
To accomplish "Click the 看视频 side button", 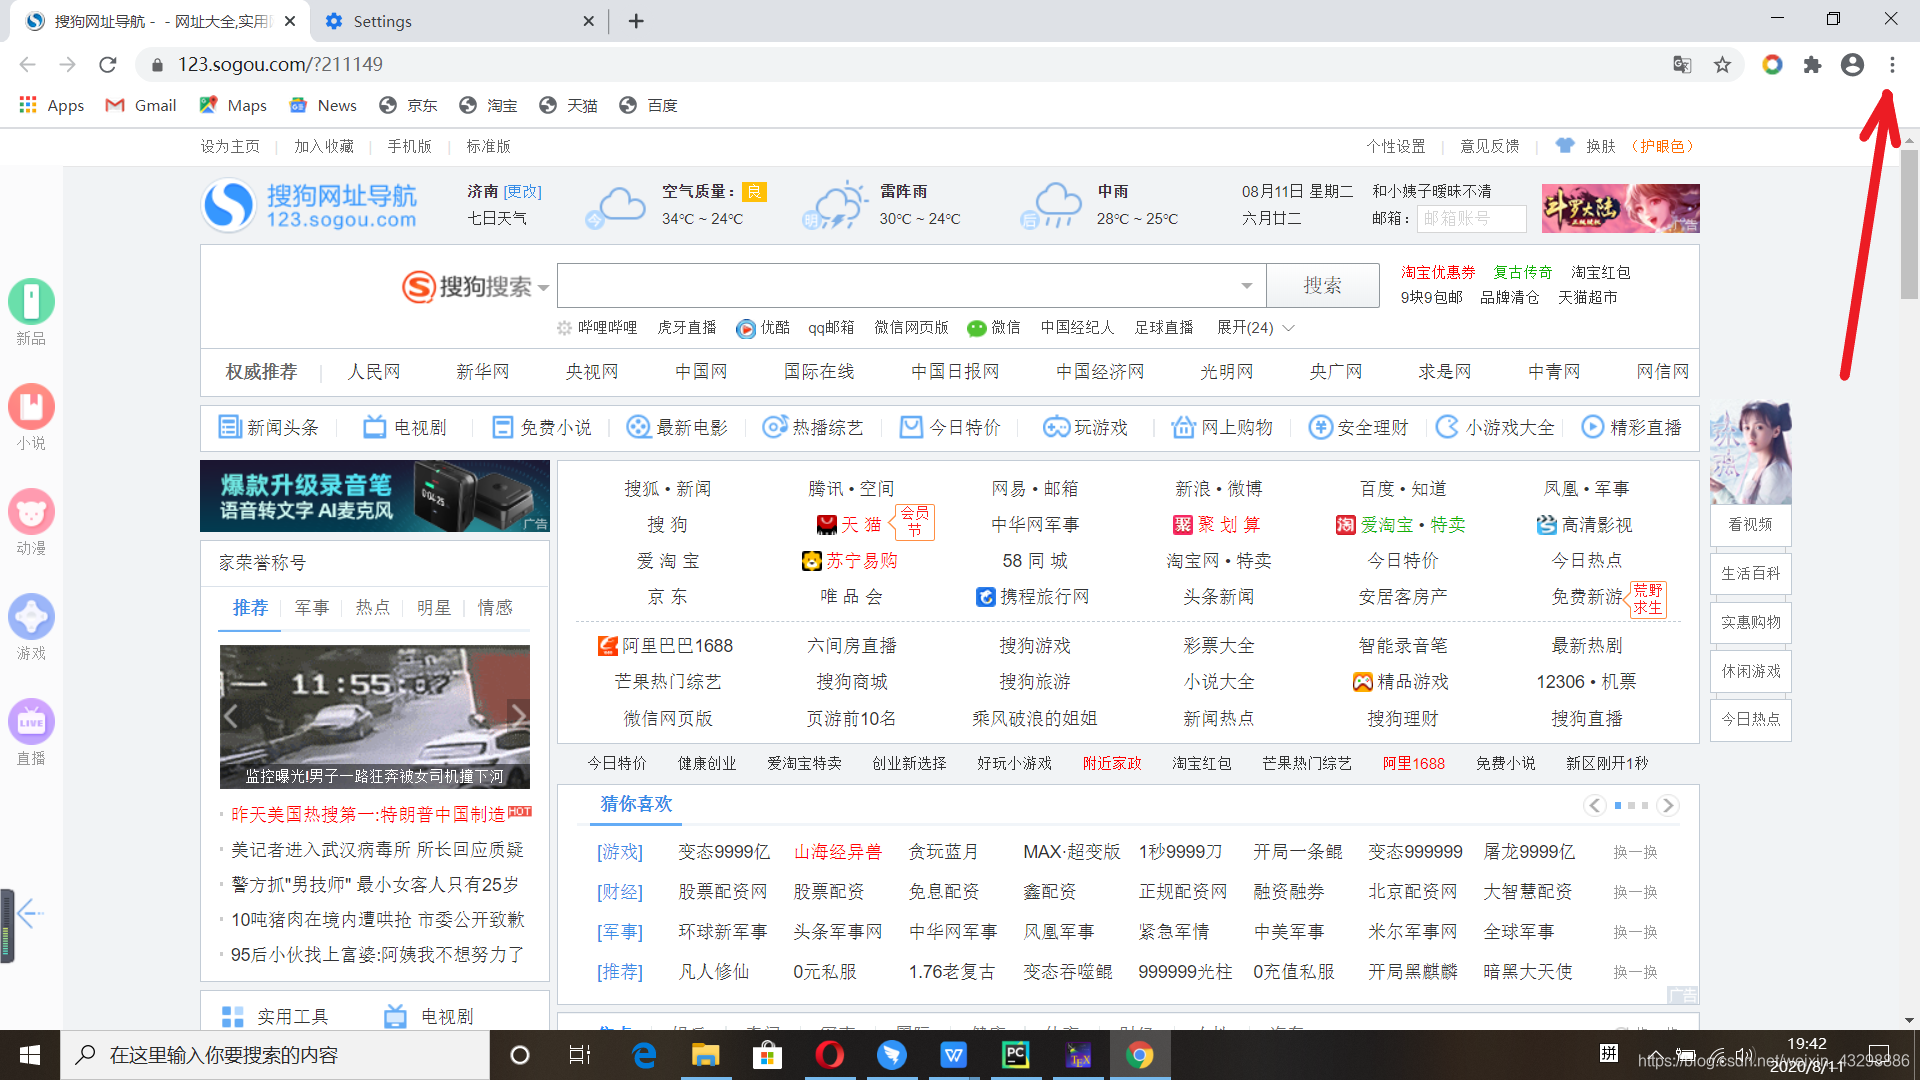I will (x=1750, y=524).
